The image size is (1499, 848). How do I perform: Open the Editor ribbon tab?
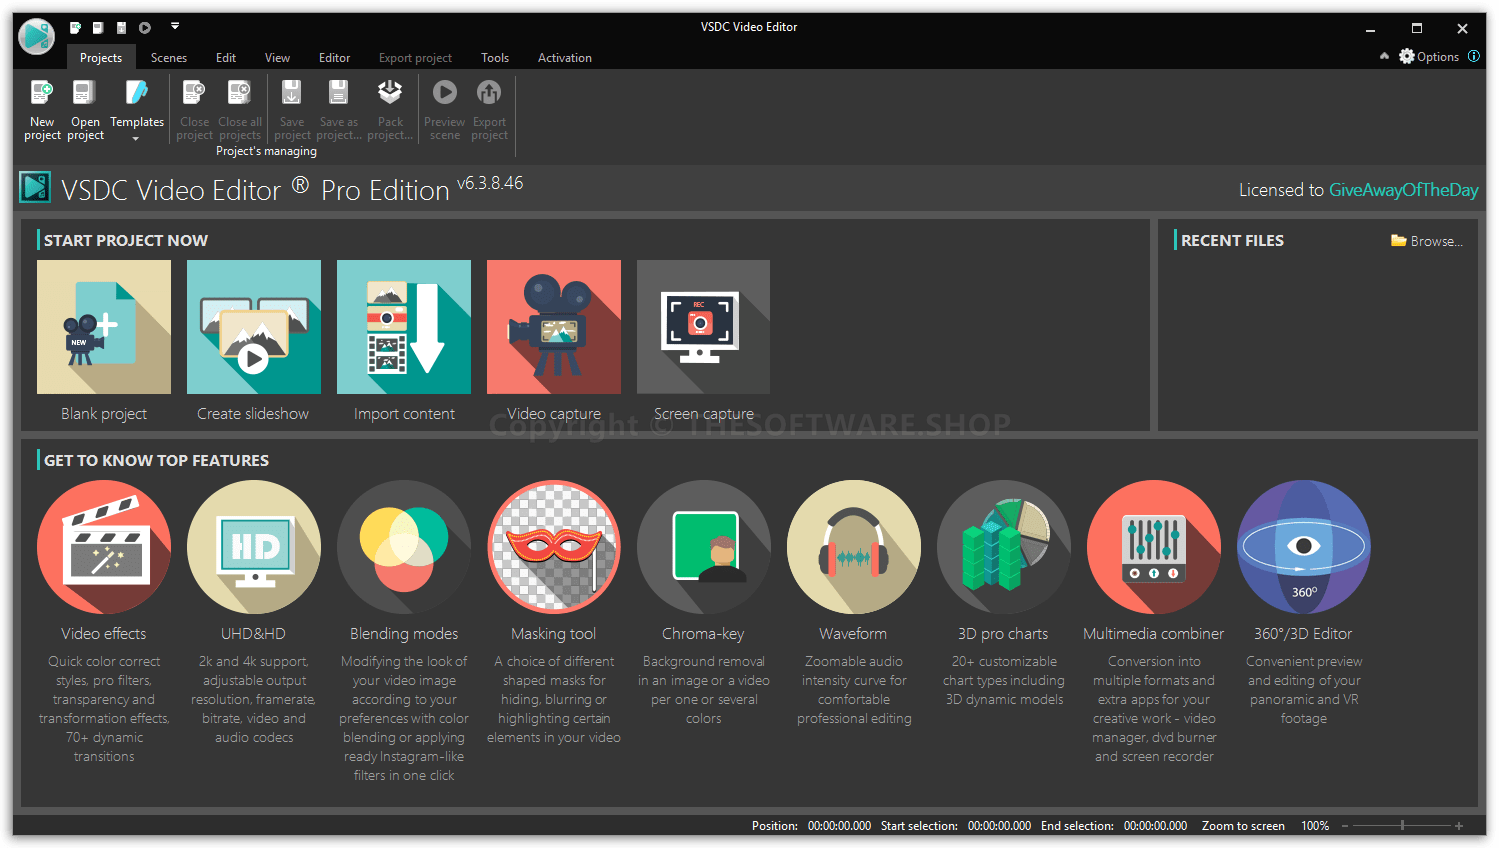(334, 58)
